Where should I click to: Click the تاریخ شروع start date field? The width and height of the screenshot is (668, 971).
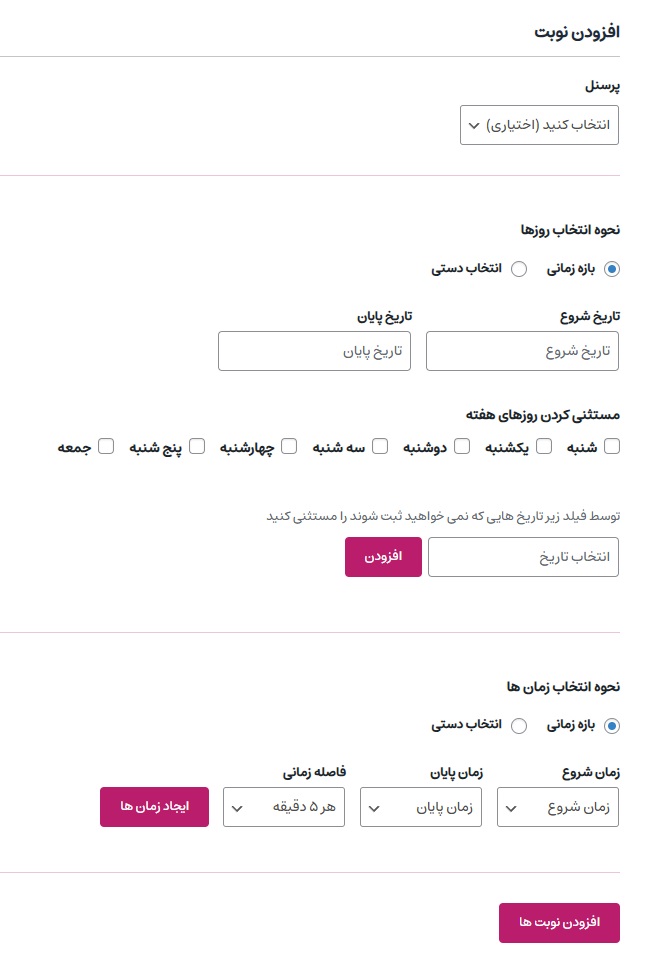coord(522,351)
